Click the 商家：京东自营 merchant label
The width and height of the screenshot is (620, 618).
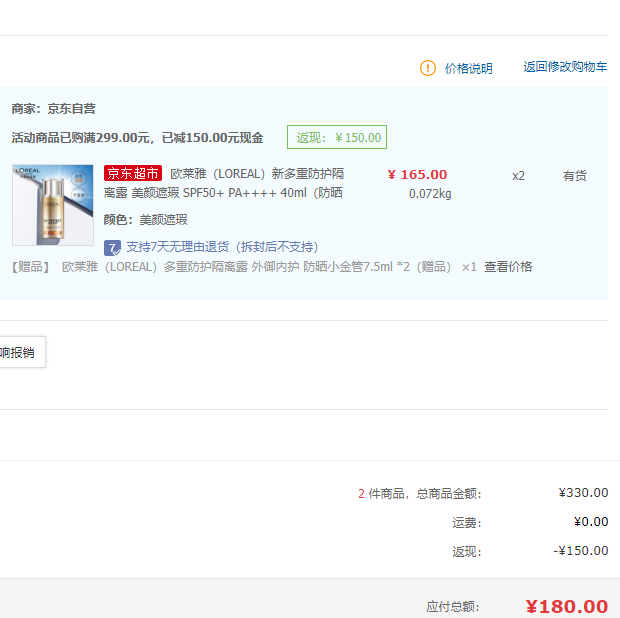coord(53,109)
